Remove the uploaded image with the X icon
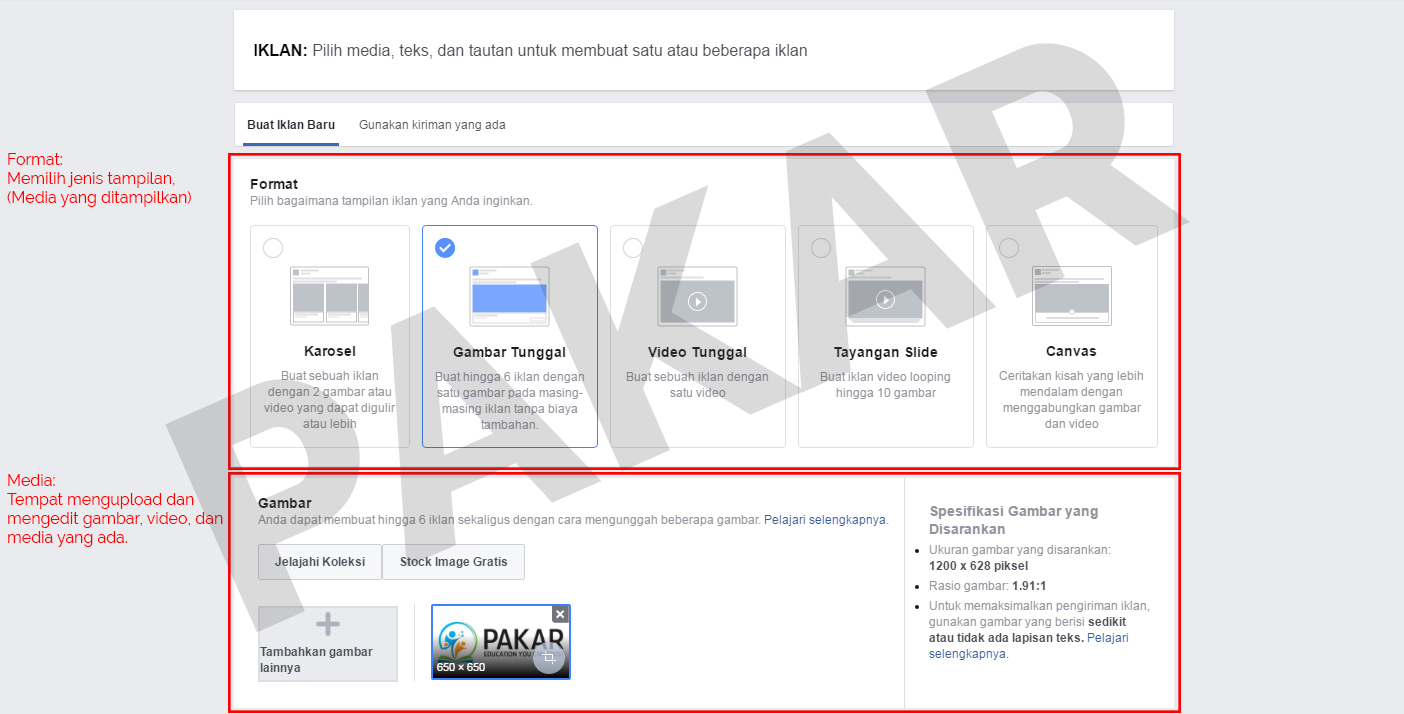This screenshot has height=714, width=1404. [x=560, y=614]
